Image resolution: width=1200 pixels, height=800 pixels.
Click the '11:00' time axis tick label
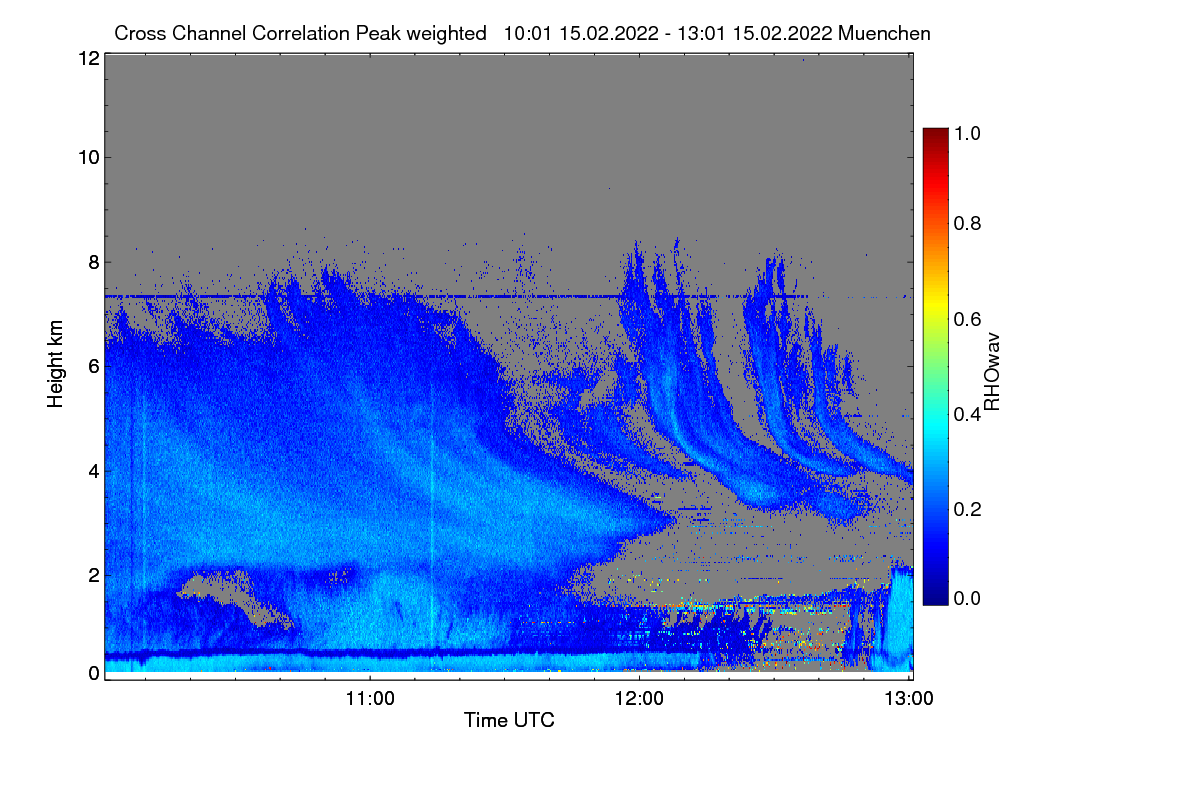pos(370,698)
